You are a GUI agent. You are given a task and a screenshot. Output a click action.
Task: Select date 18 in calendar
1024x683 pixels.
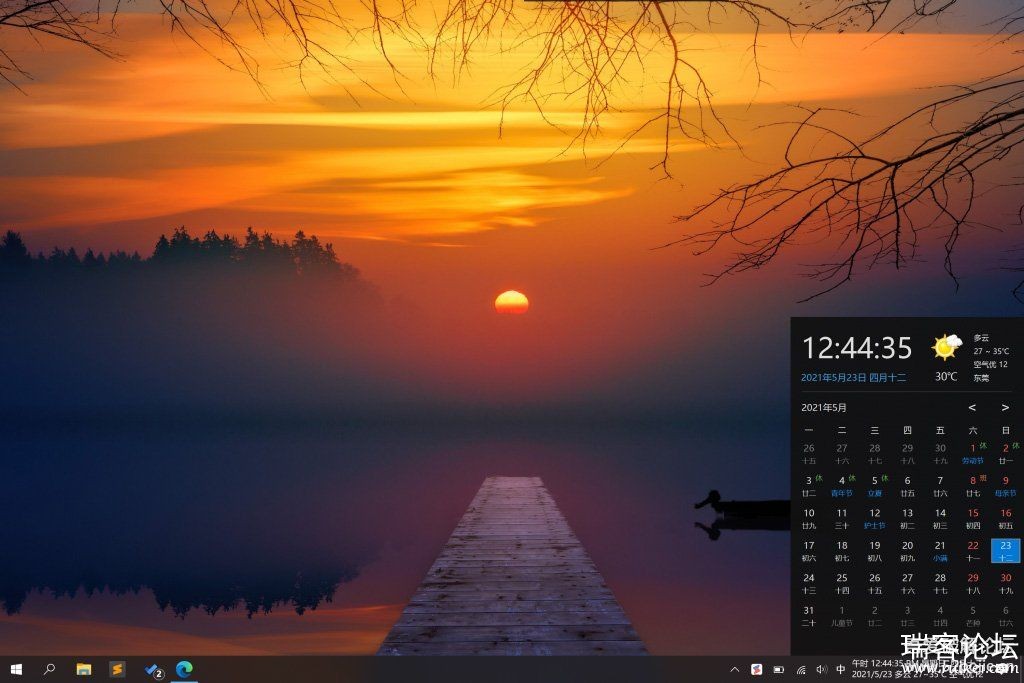[842, 550]
